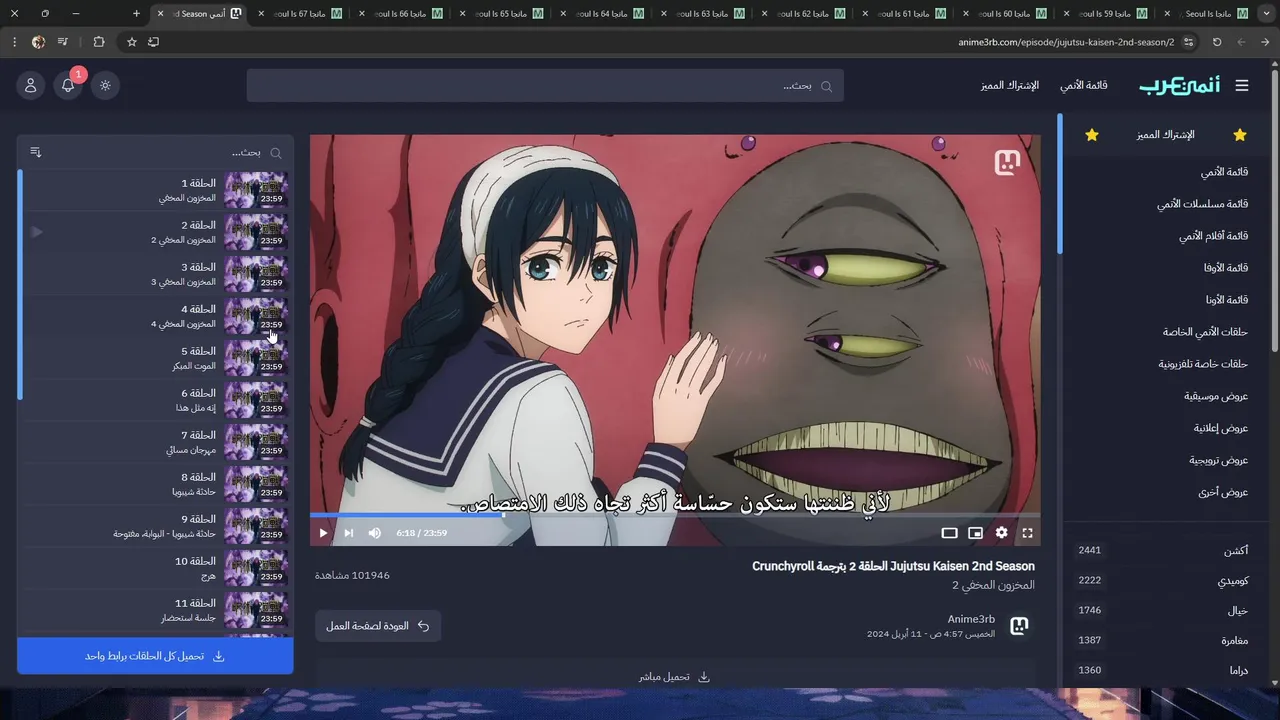Select the مغامرة genre with 1387

1162,641
